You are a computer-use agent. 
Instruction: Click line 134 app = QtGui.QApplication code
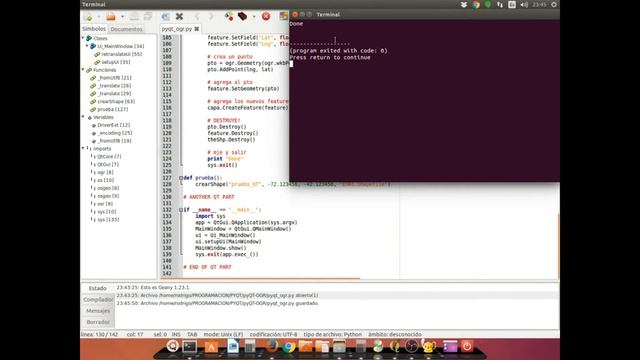coord(246,222)
